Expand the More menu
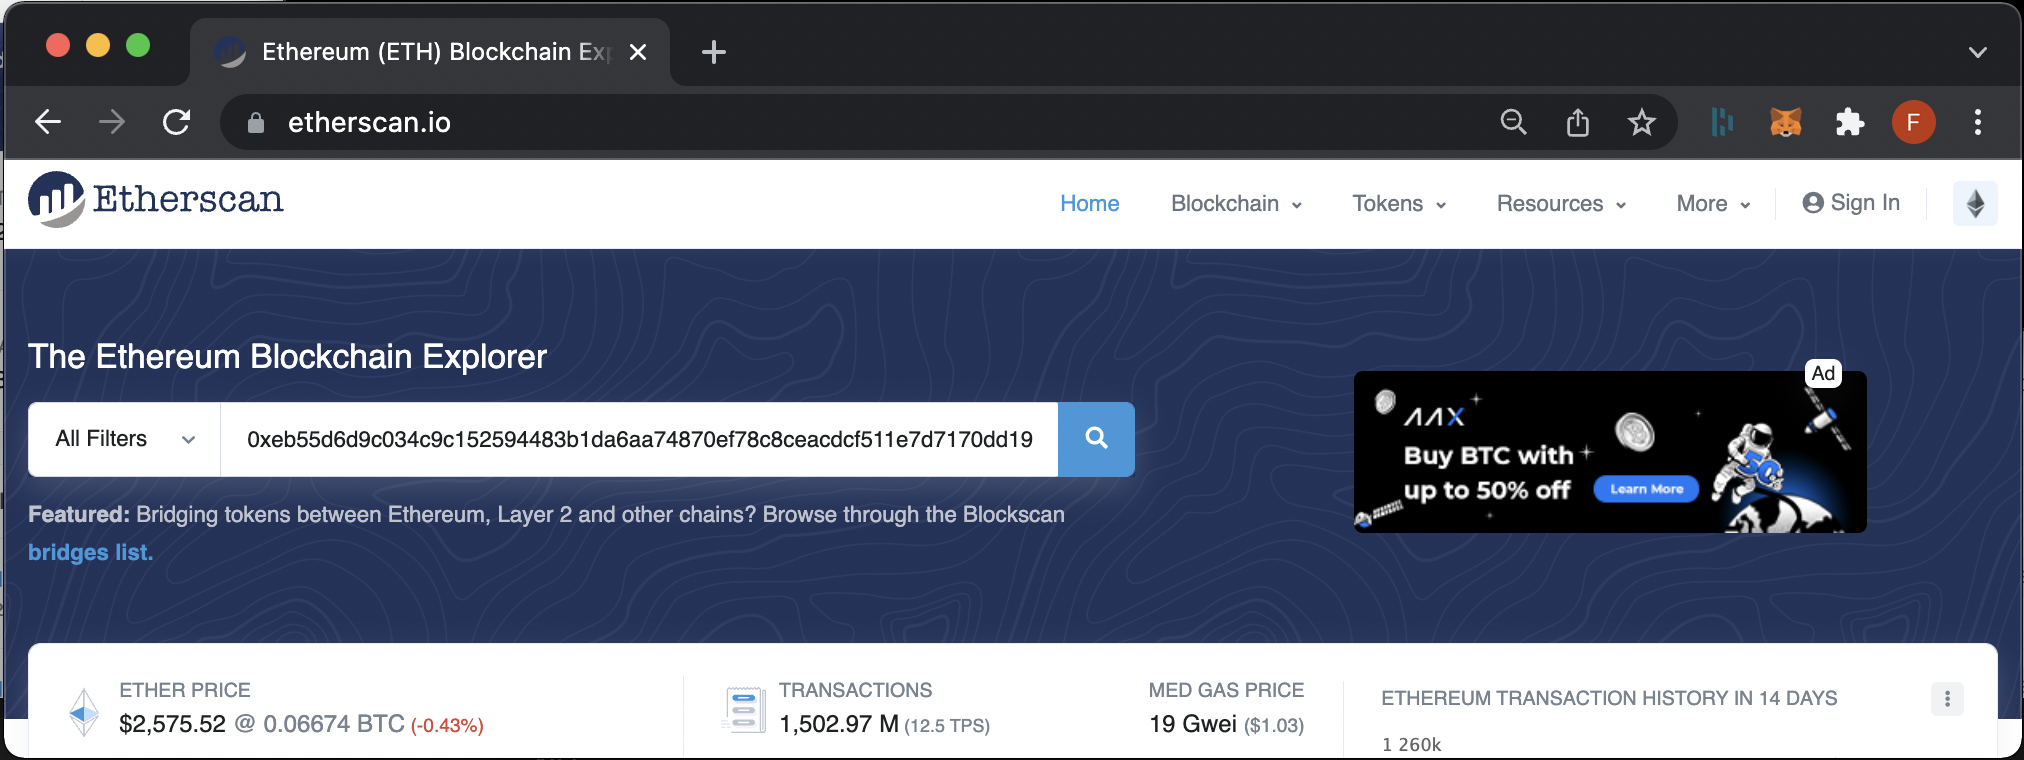This screenshot has height=760, width=2024. (x=1713, y=203)
